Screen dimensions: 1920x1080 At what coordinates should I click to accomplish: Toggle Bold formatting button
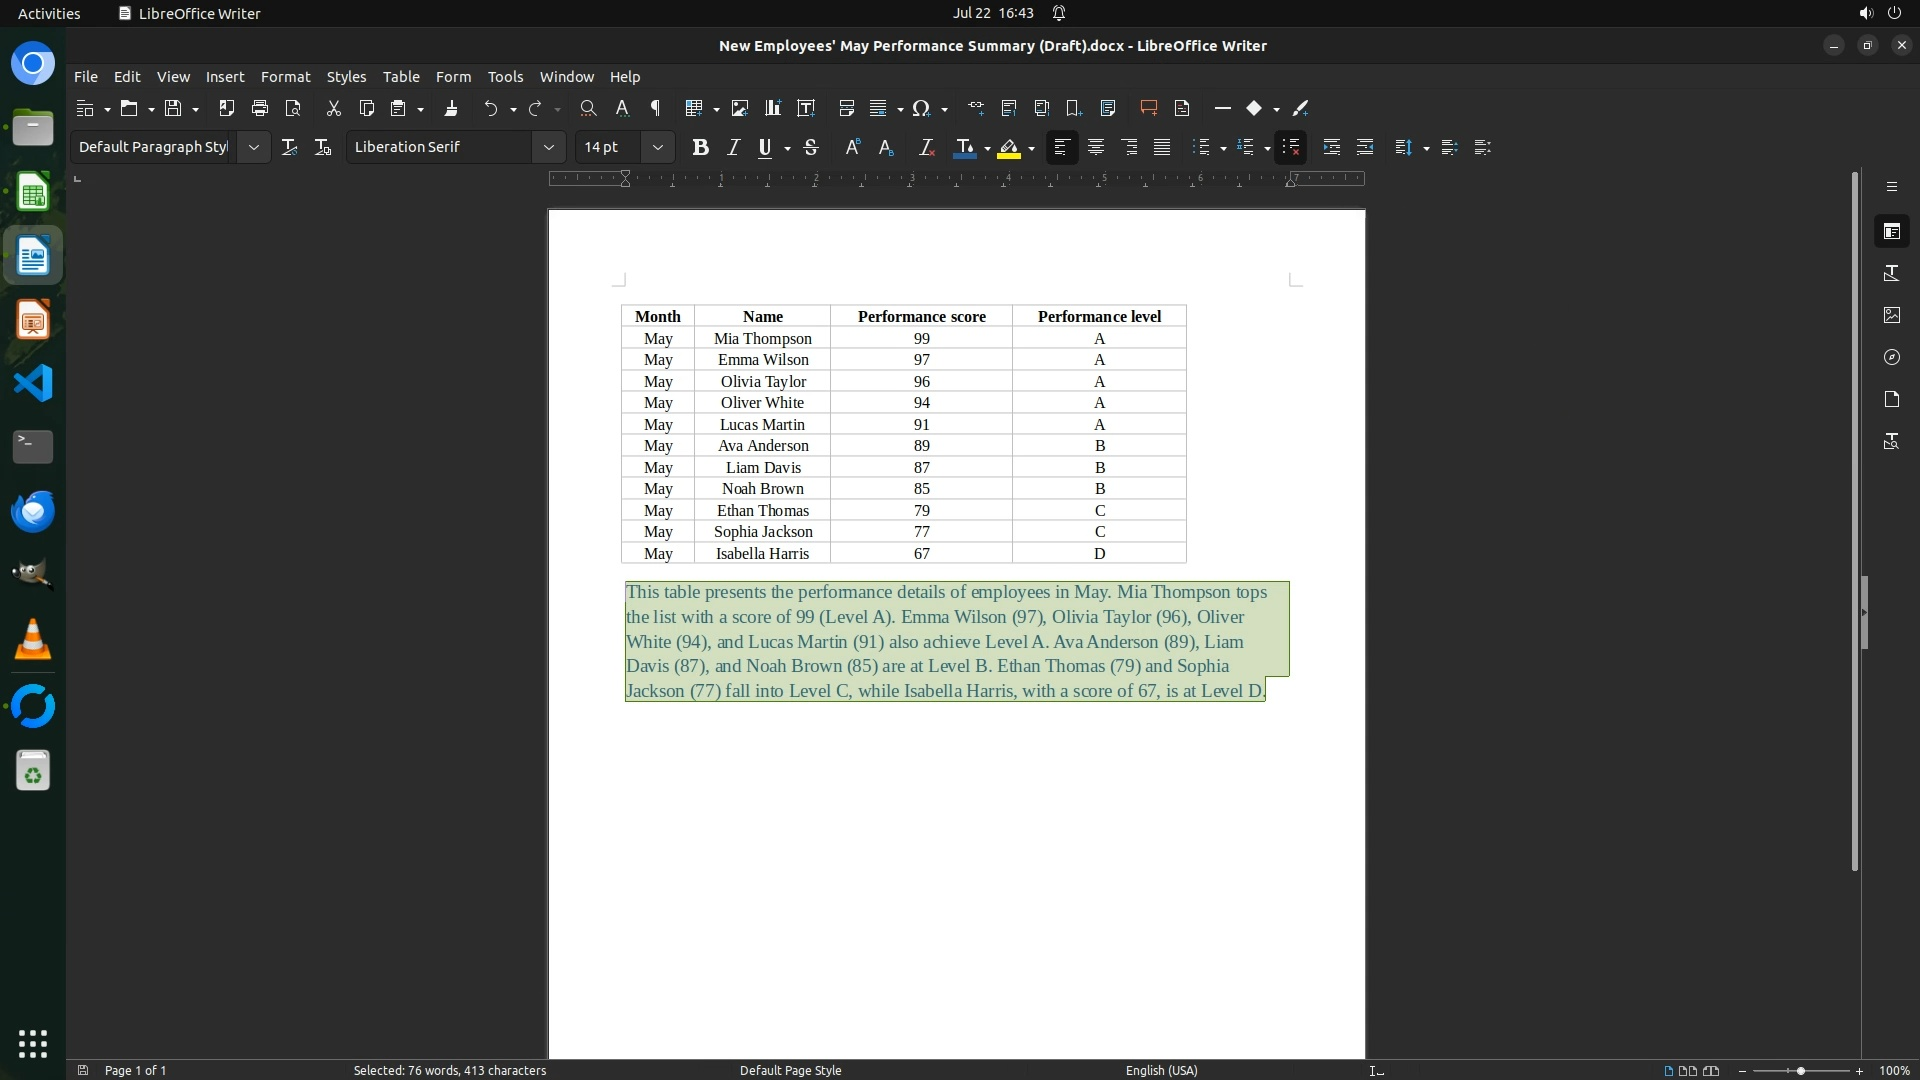point(700,147)
